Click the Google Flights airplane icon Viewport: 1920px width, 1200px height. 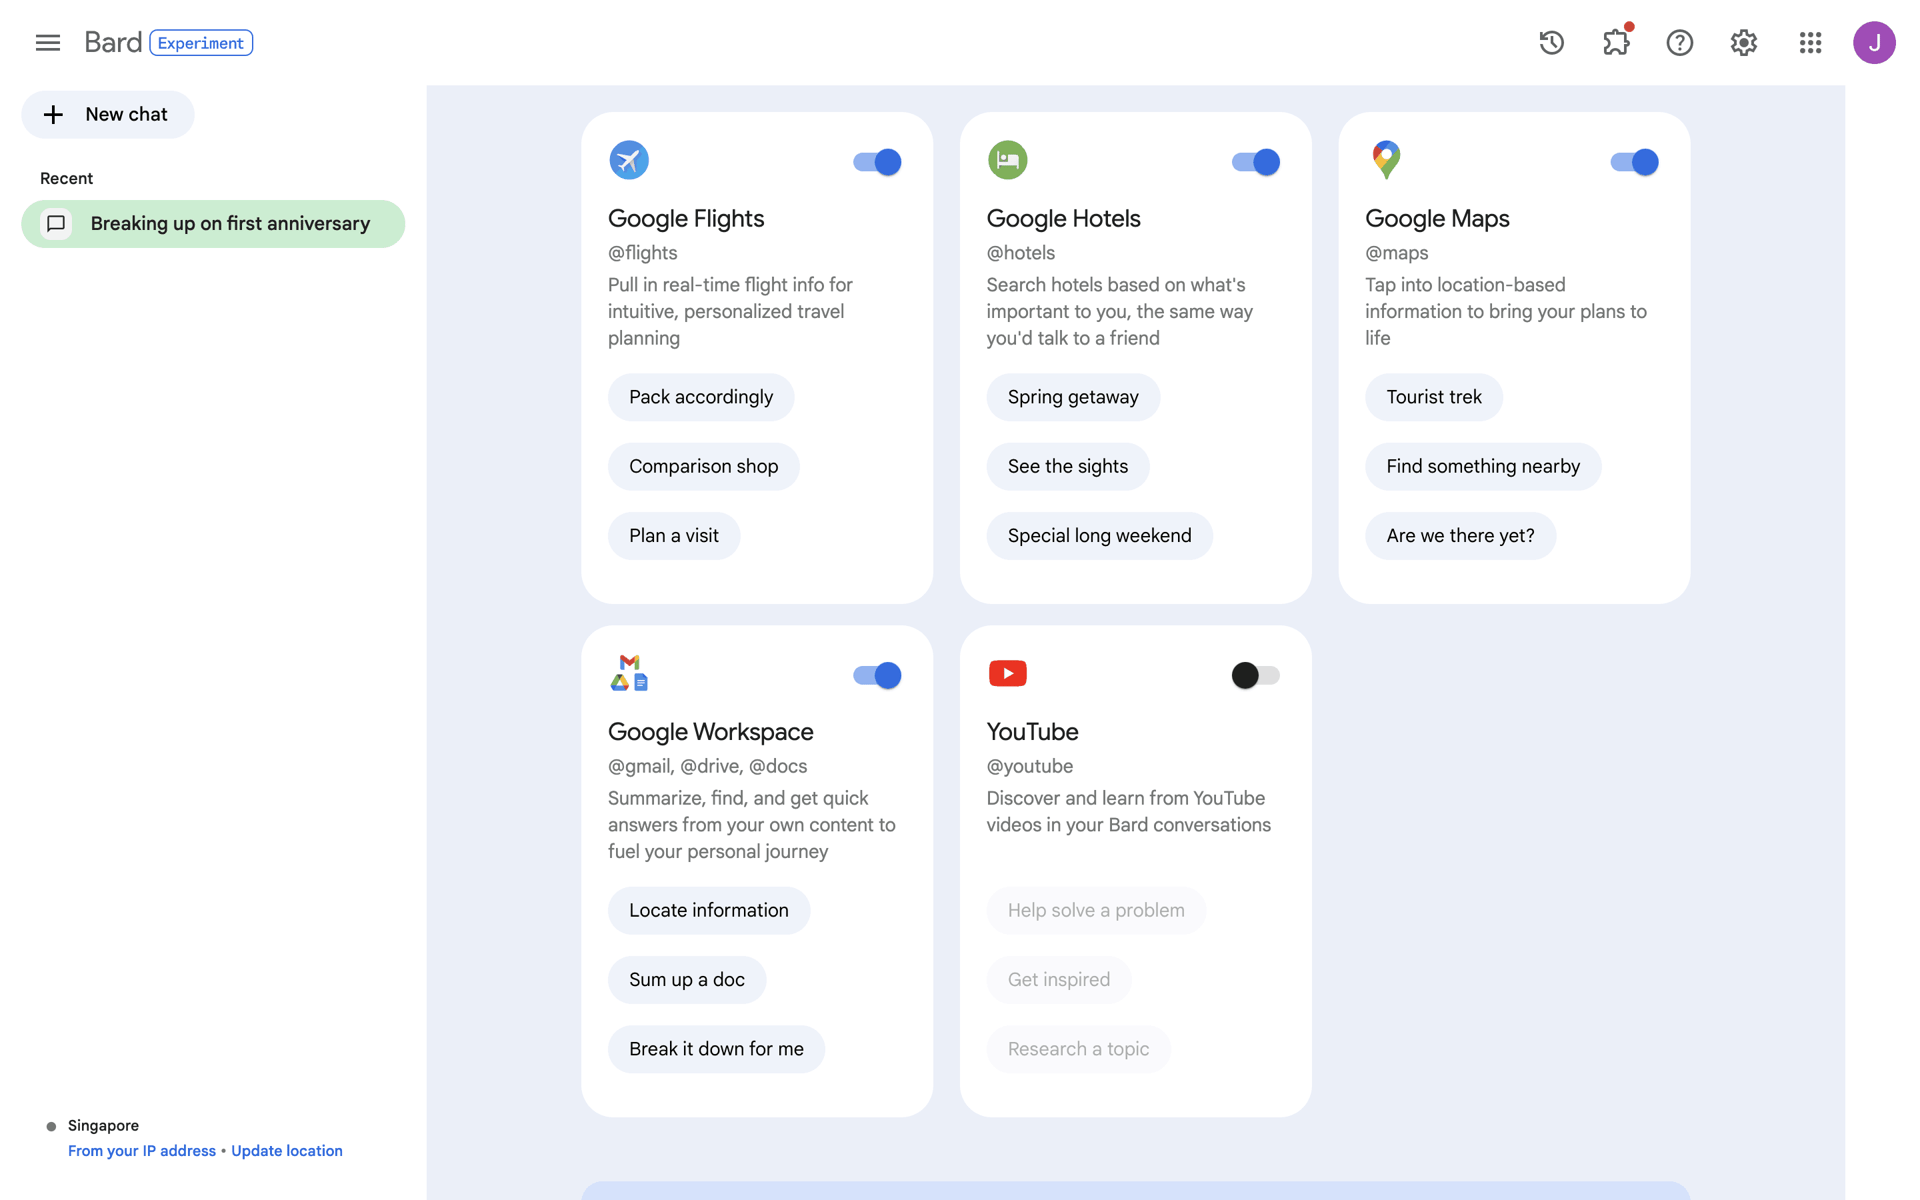[x=629, y=160]
